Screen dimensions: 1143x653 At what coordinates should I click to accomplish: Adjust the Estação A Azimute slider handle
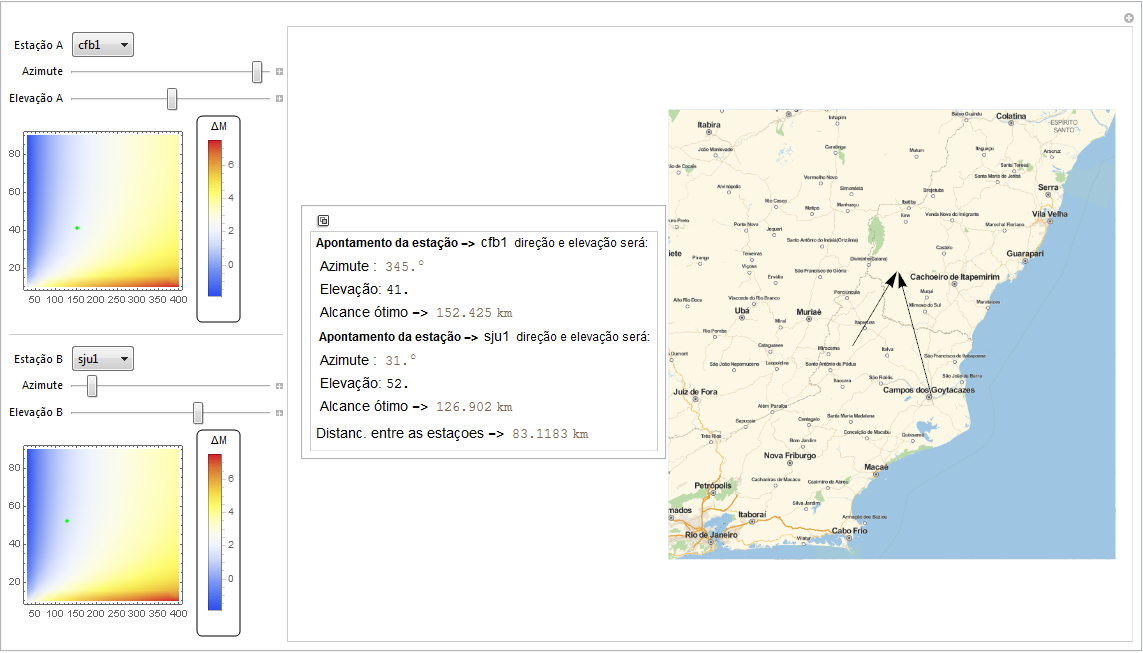click(257, 71)
